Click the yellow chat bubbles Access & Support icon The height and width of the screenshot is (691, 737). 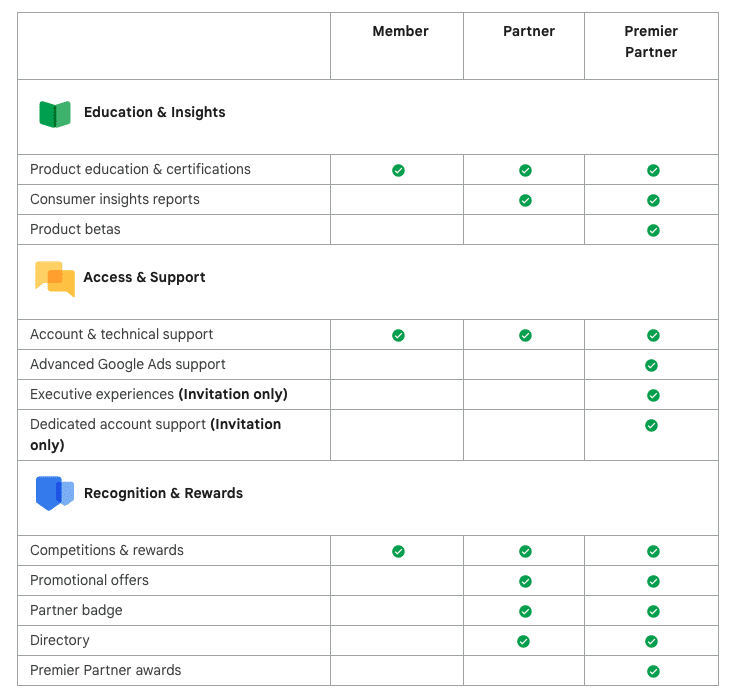tap(55, 279)
